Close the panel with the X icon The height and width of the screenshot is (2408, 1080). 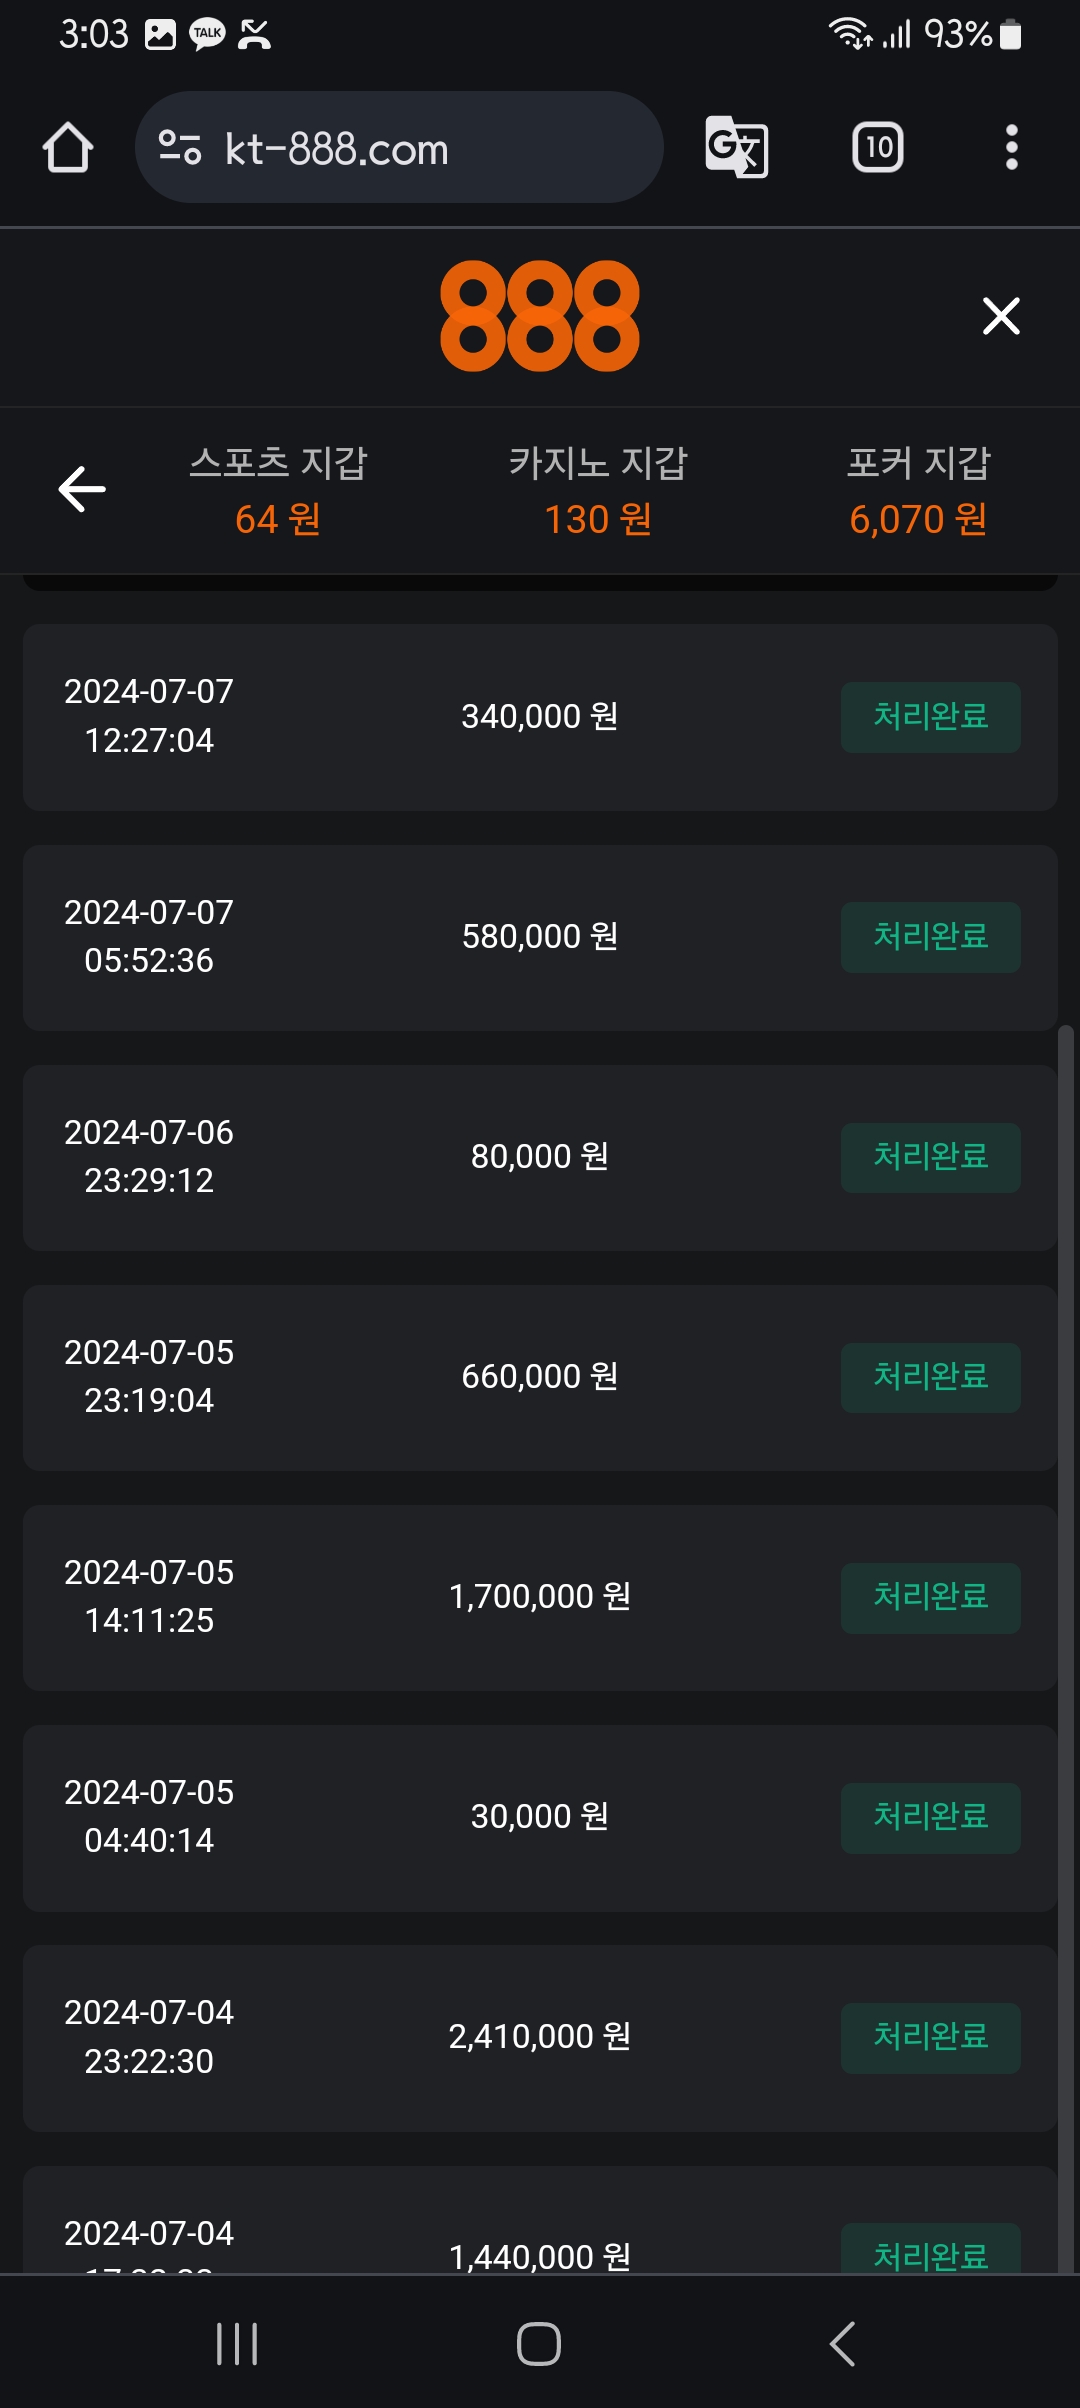pyautogui.click(x=1001, y=316)
